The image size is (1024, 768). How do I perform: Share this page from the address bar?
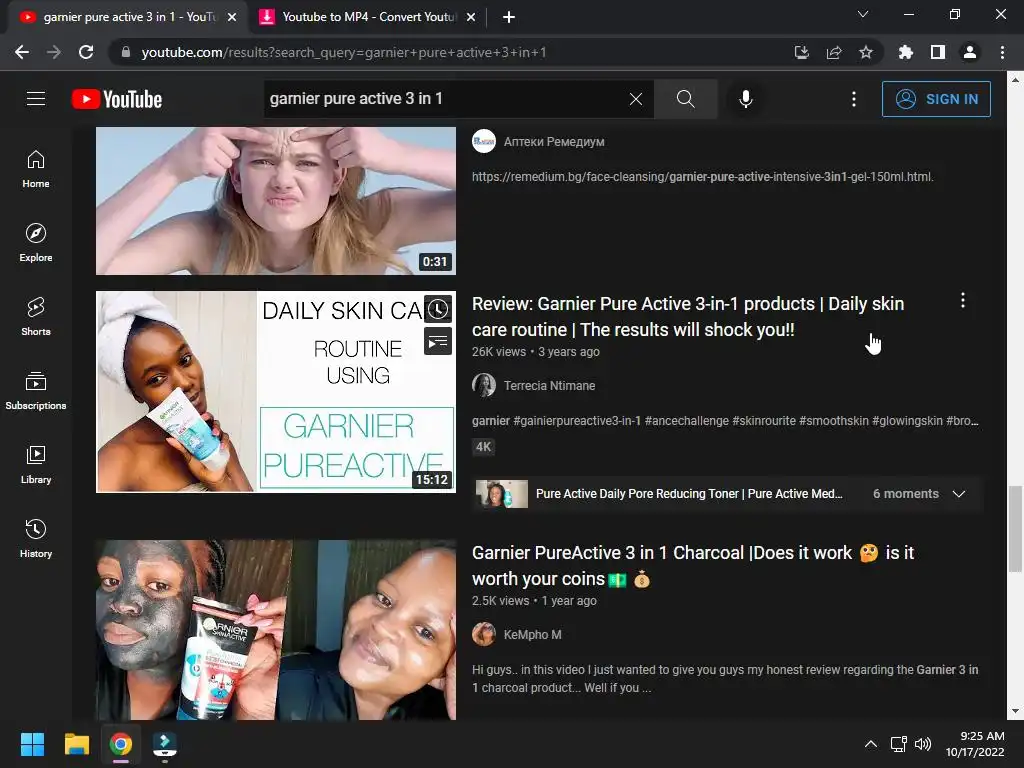834,52
